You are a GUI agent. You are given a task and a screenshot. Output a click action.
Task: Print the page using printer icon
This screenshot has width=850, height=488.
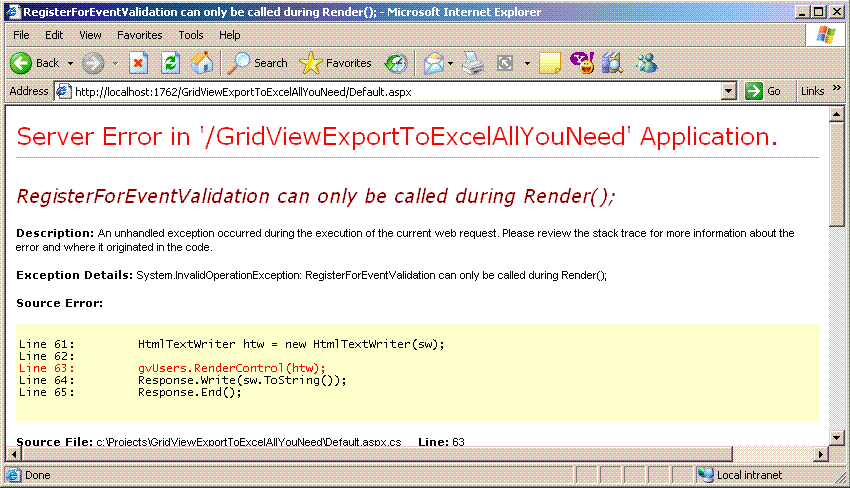pos(474,63)
